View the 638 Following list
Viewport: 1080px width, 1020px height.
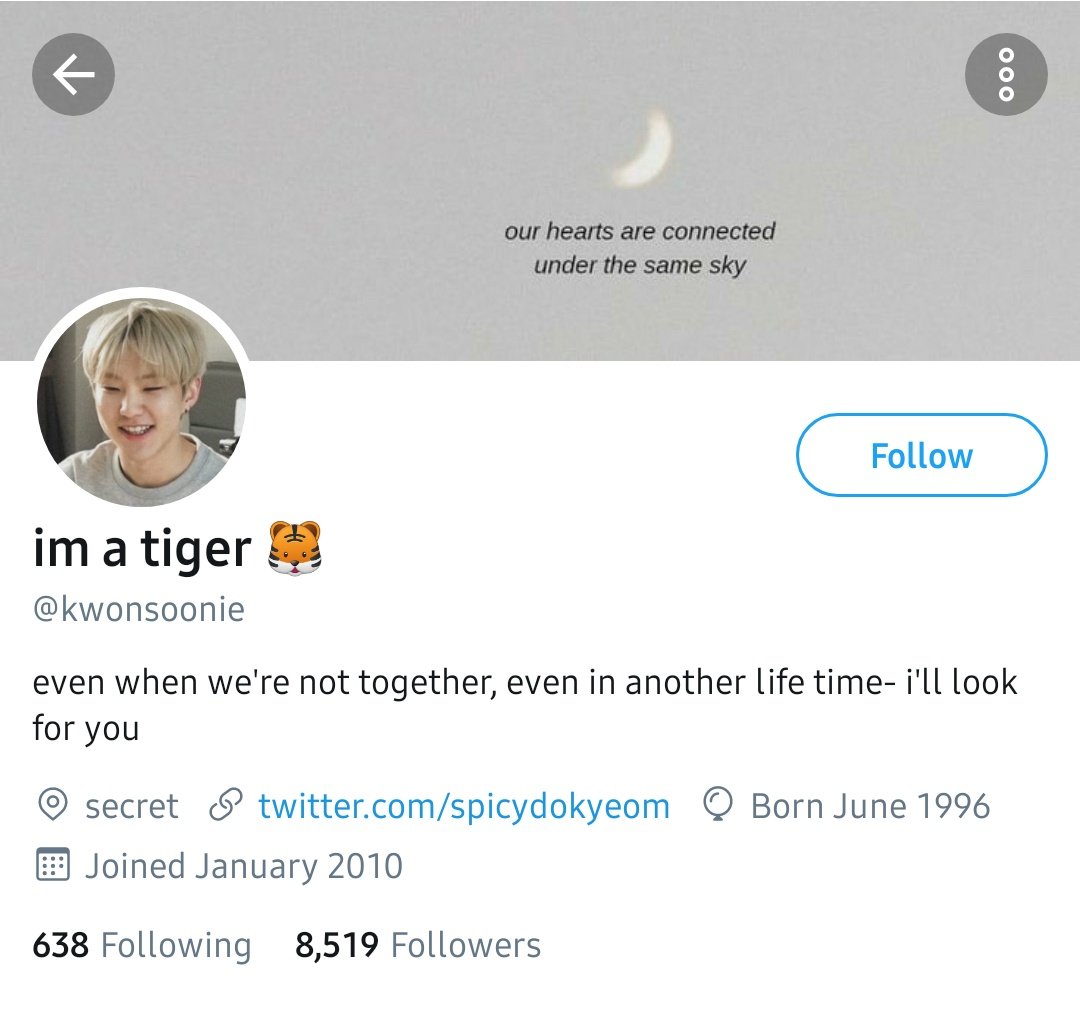(x=142, y=945)
